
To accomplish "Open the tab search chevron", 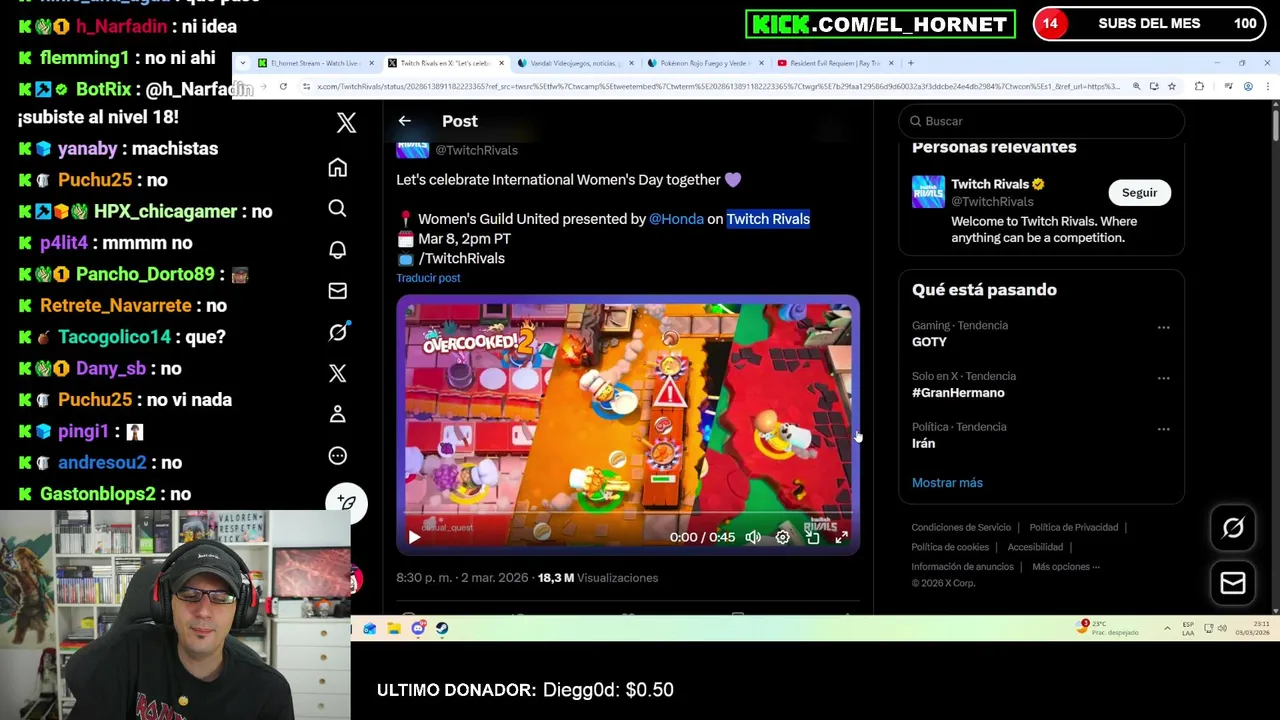I will click(x=242, y=63).
